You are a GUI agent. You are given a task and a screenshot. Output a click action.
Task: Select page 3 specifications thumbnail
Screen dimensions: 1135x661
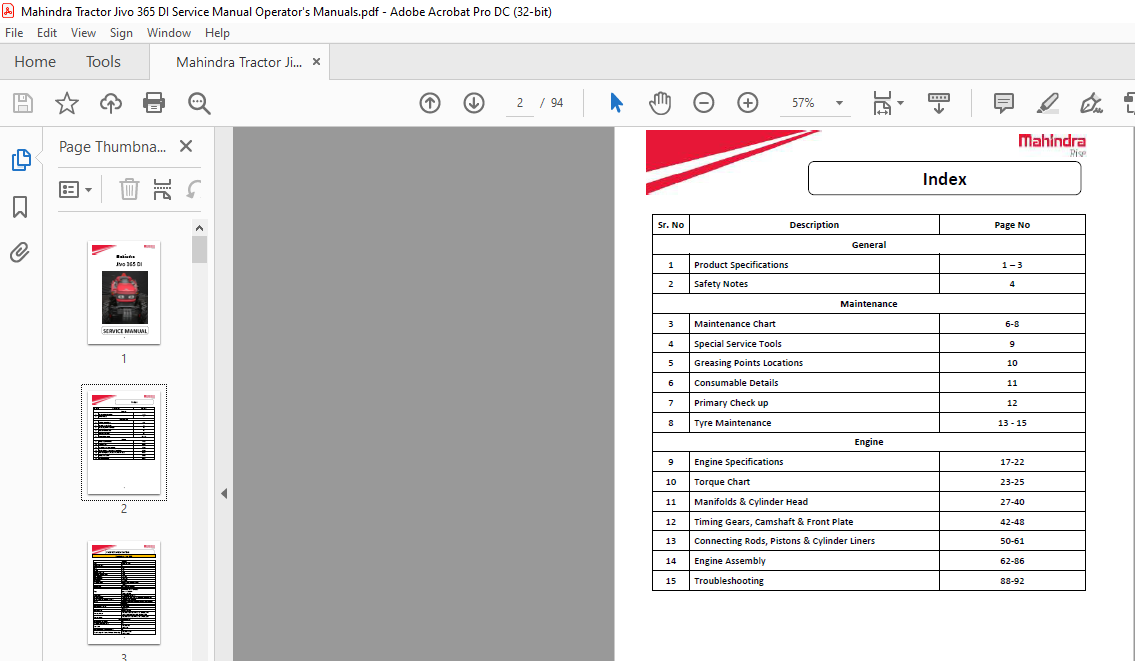pos(124,592)
